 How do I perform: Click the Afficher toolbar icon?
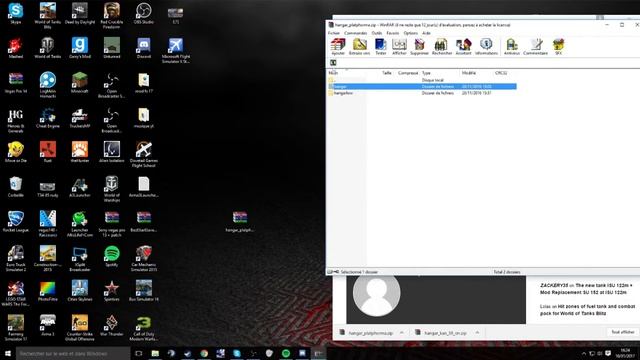point(399,47)
